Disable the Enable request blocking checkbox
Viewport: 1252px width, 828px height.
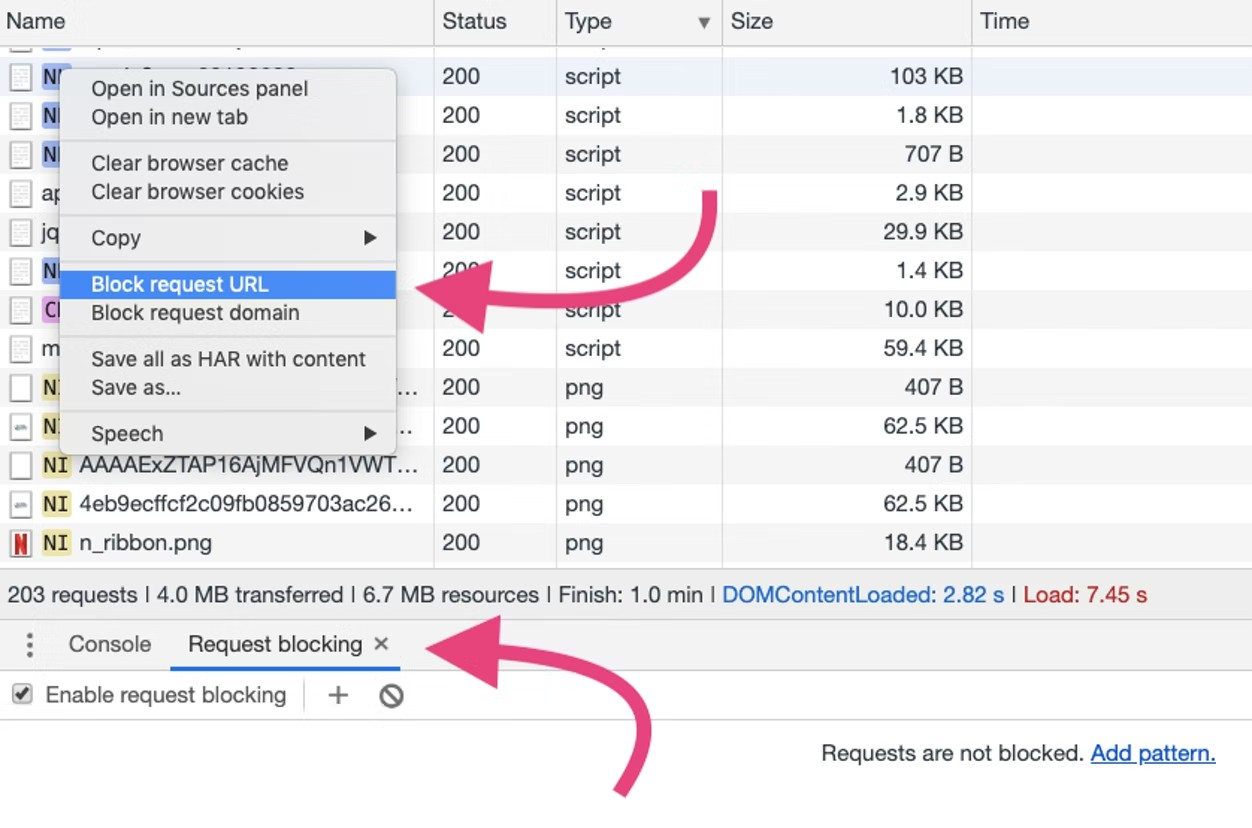(x=21, y=694)
